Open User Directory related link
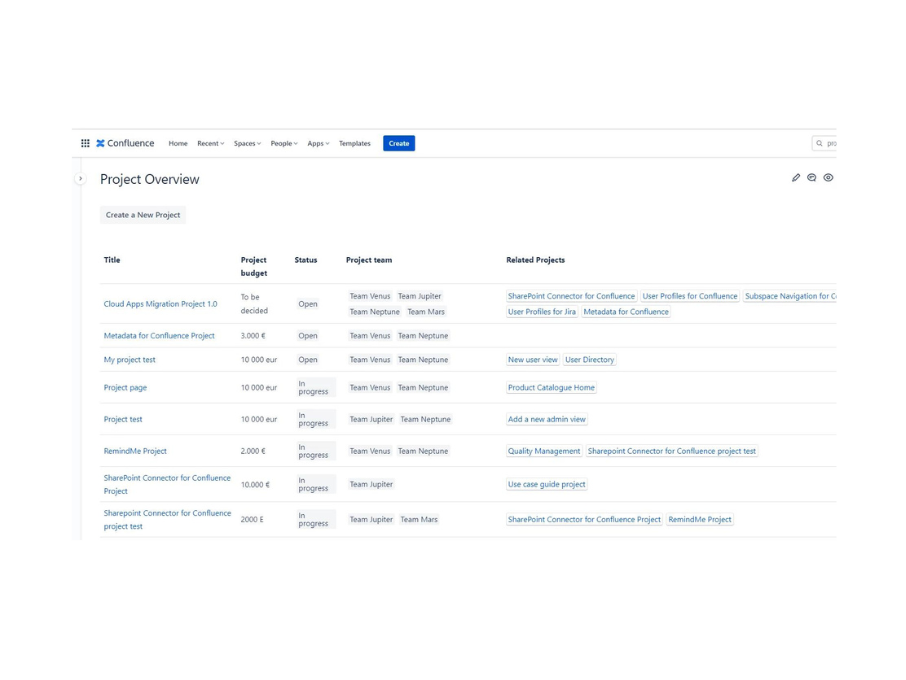Screen dimensions: 906x680 (x=589, y=360)
